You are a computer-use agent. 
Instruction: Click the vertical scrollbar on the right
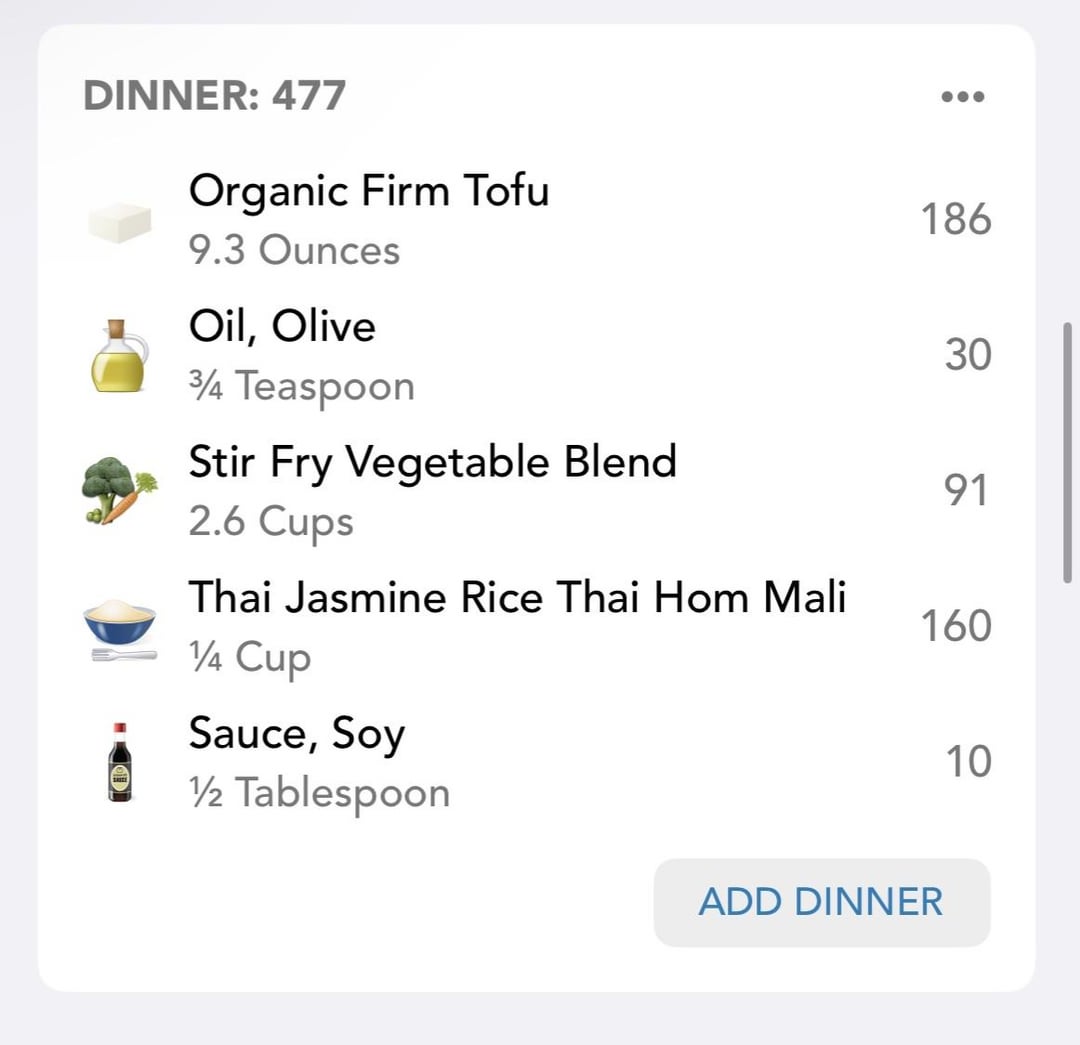coord(1068,452)
